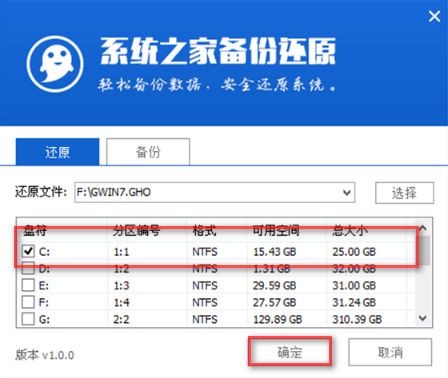Select the partition number 1:1 cell
448x378 pixels.
click(x=121, y=252)
